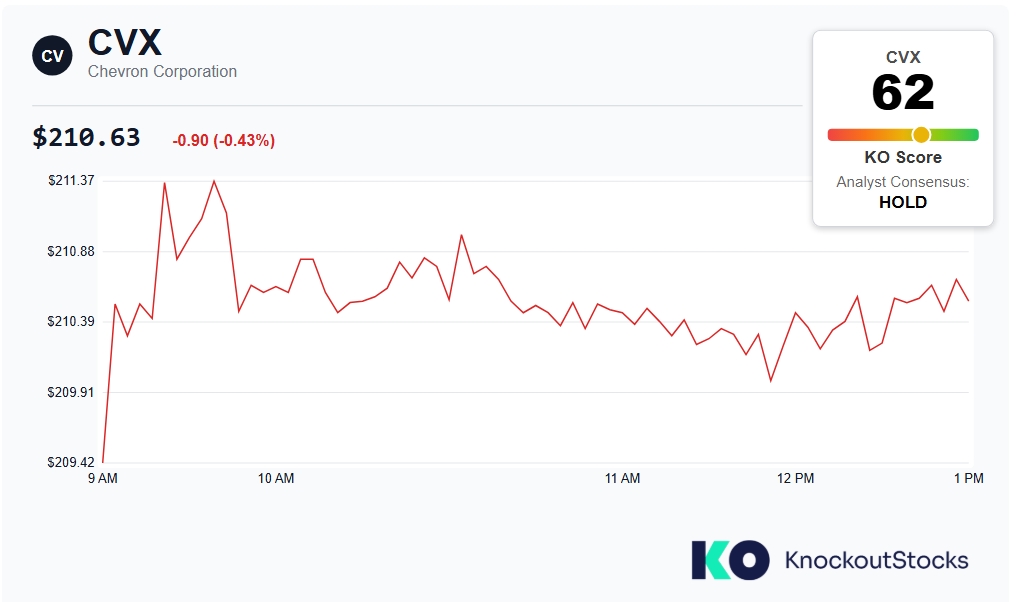Click the KnockoutStocks brand name
The height and width of the screenshot is (602, 1018).
pos(876,560)
